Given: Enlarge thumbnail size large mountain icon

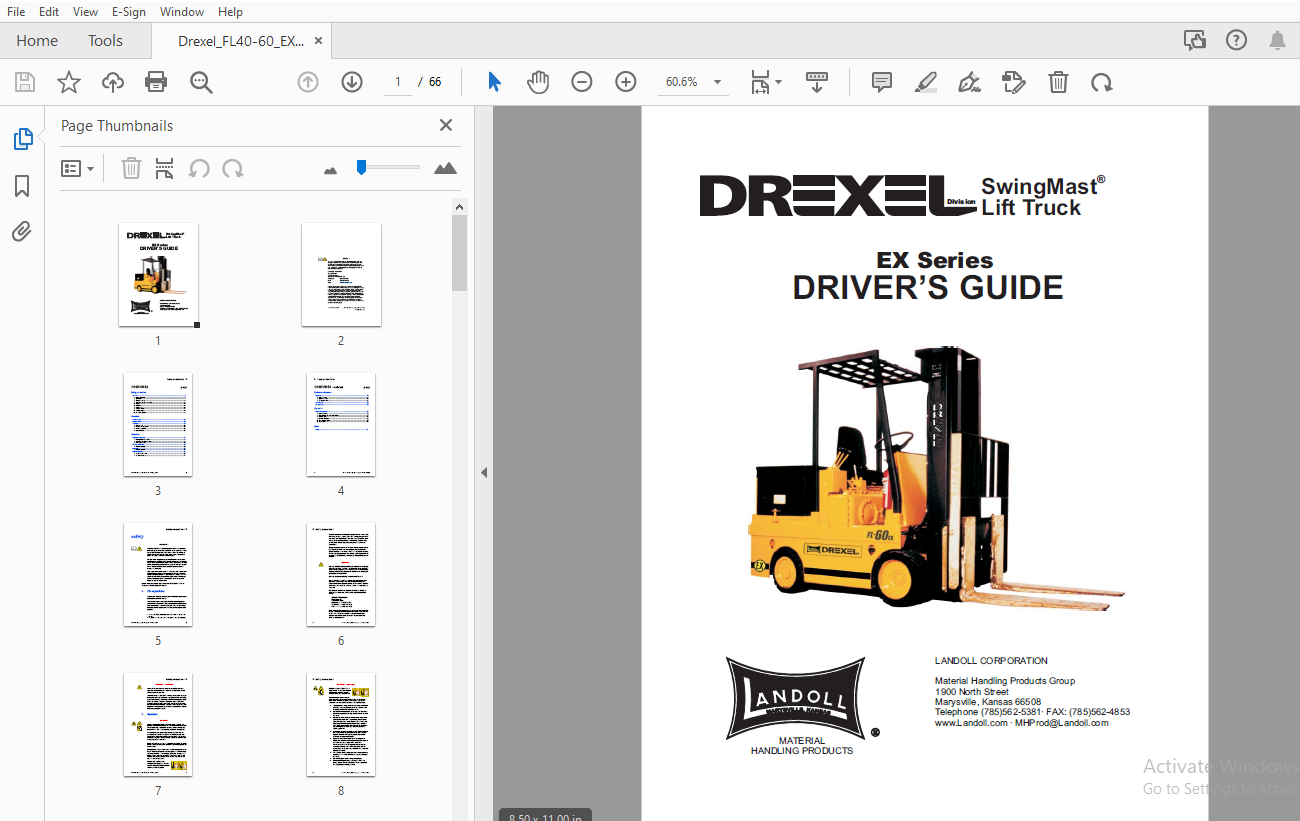Looking at the screenshot, I should [446, 168].
